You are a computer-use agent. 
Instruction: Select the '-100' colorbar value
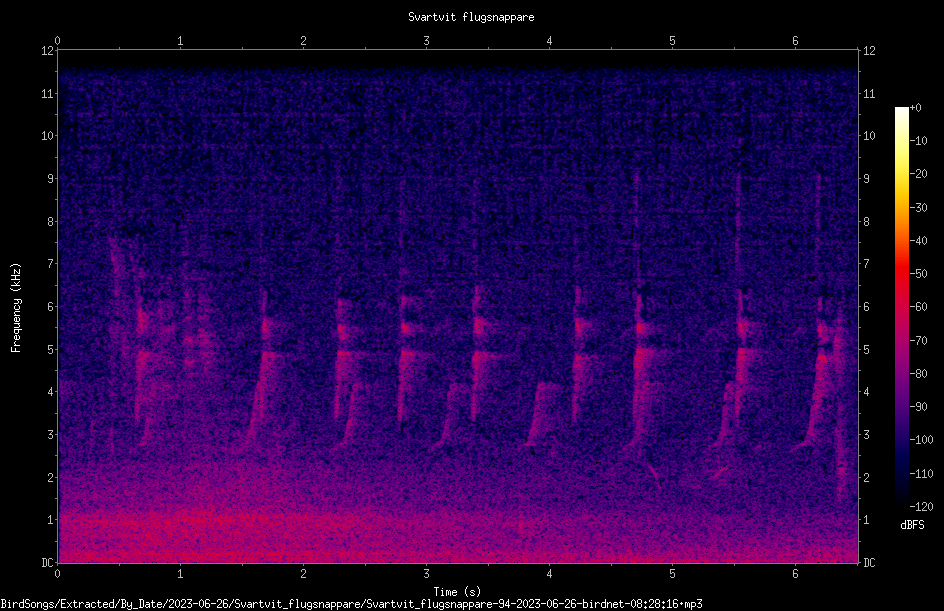(921, 440)
